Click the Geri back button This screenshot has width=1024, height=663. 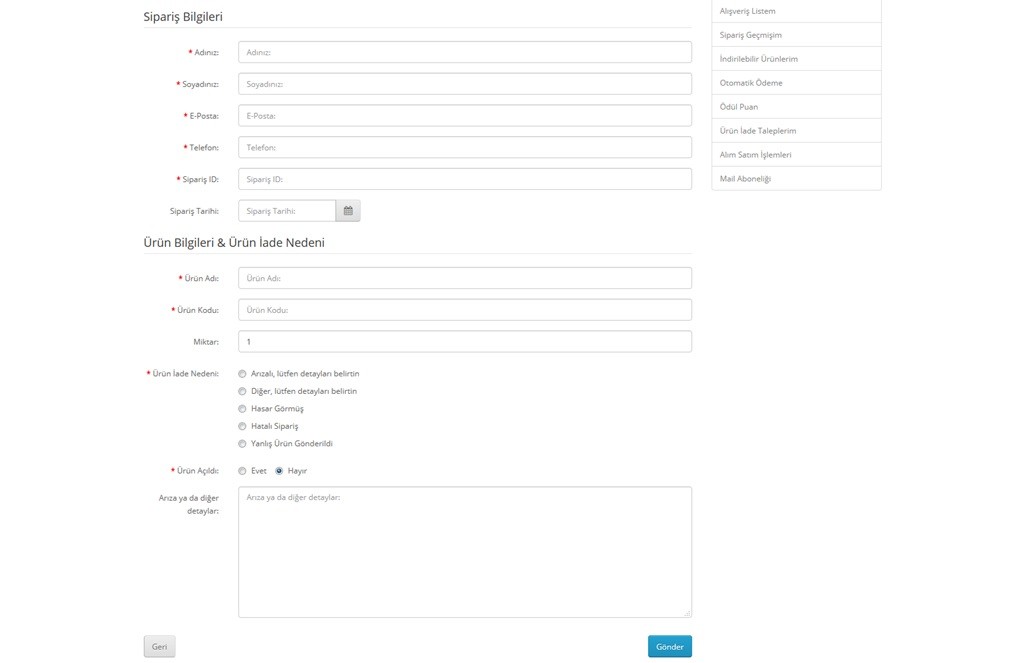point(159,647)
